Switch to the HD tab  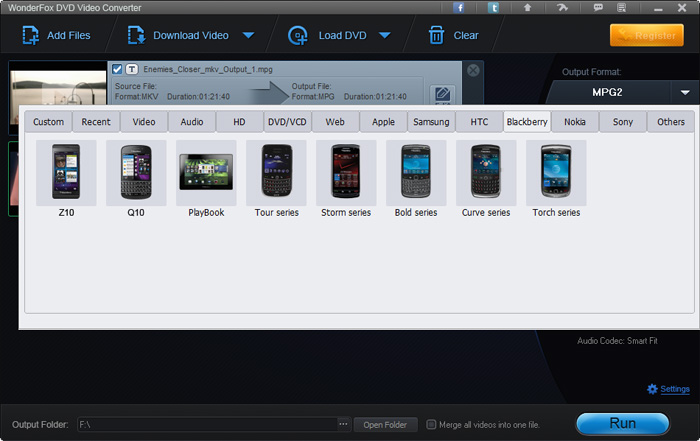pyautogui.click(x=239, y=122)
